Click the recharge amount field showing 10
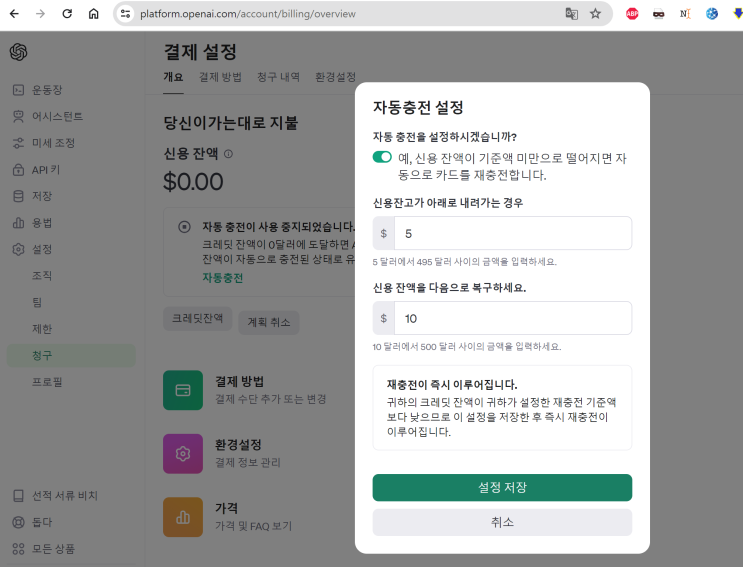The height and width of the screenshot is (567, 743). [x=513, y=318]
